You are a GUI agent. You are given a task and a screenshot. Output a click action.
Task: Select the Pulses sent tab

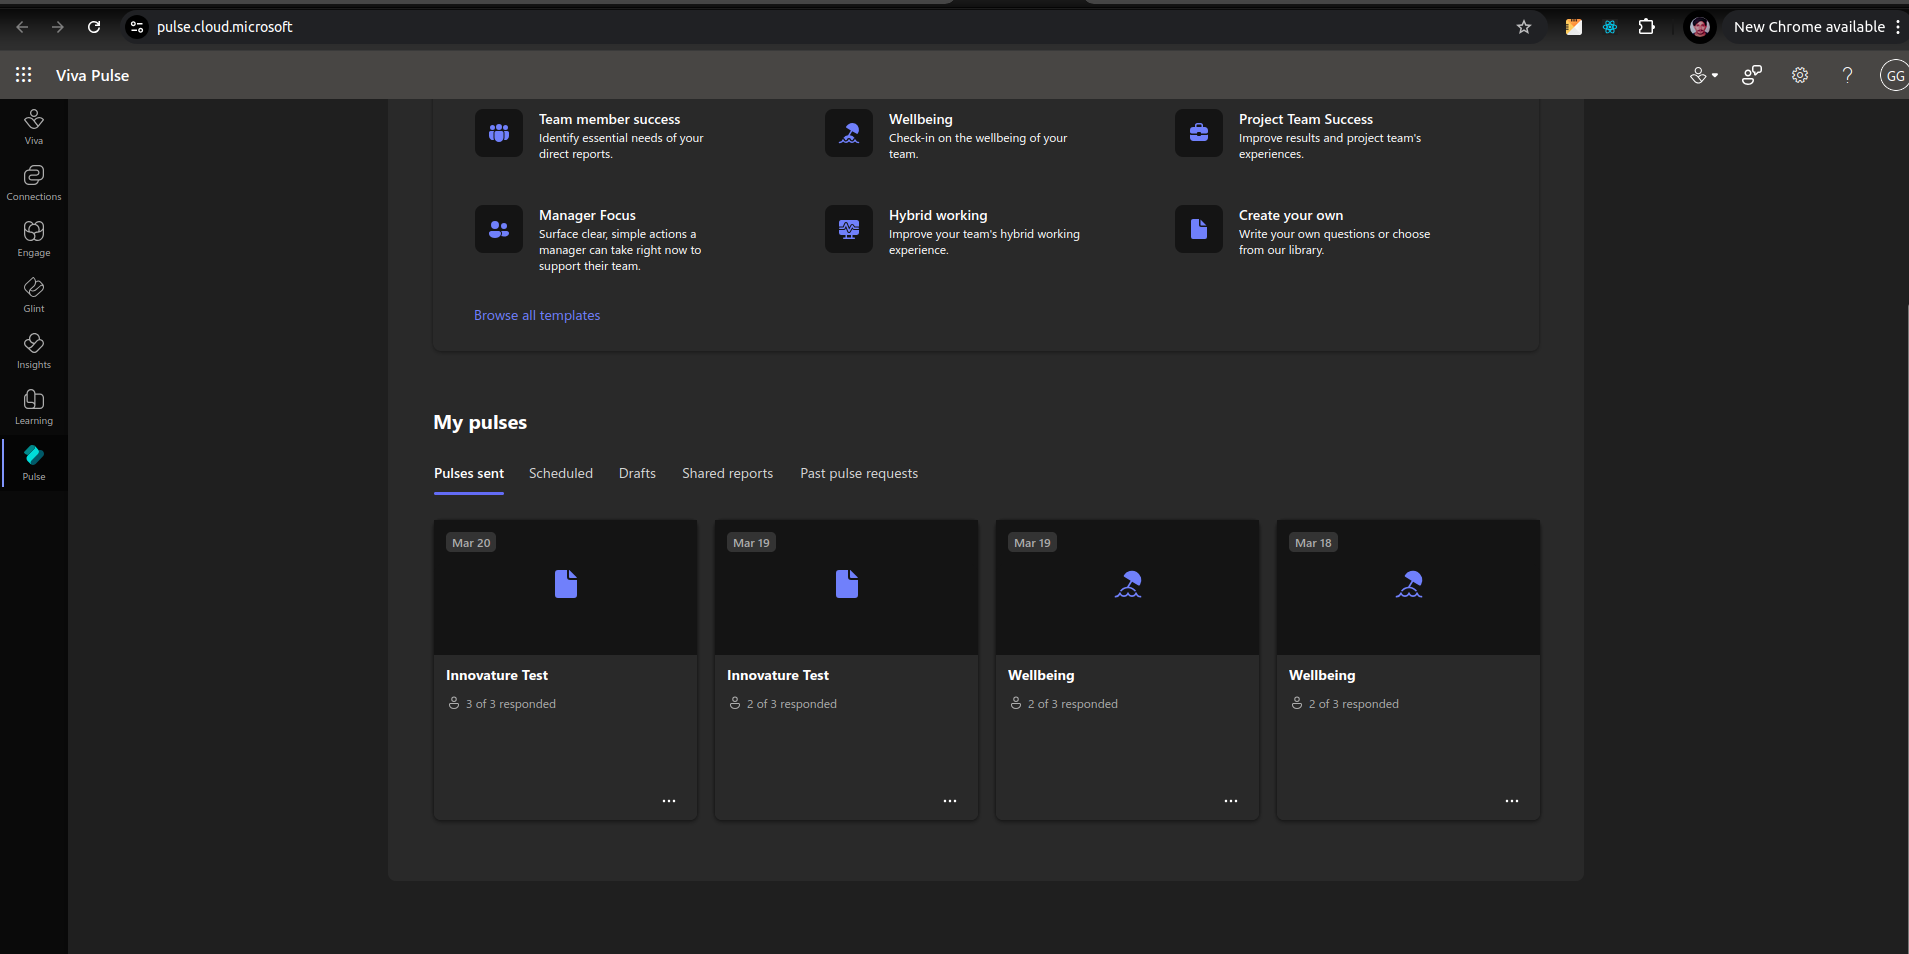pos(469,474)
